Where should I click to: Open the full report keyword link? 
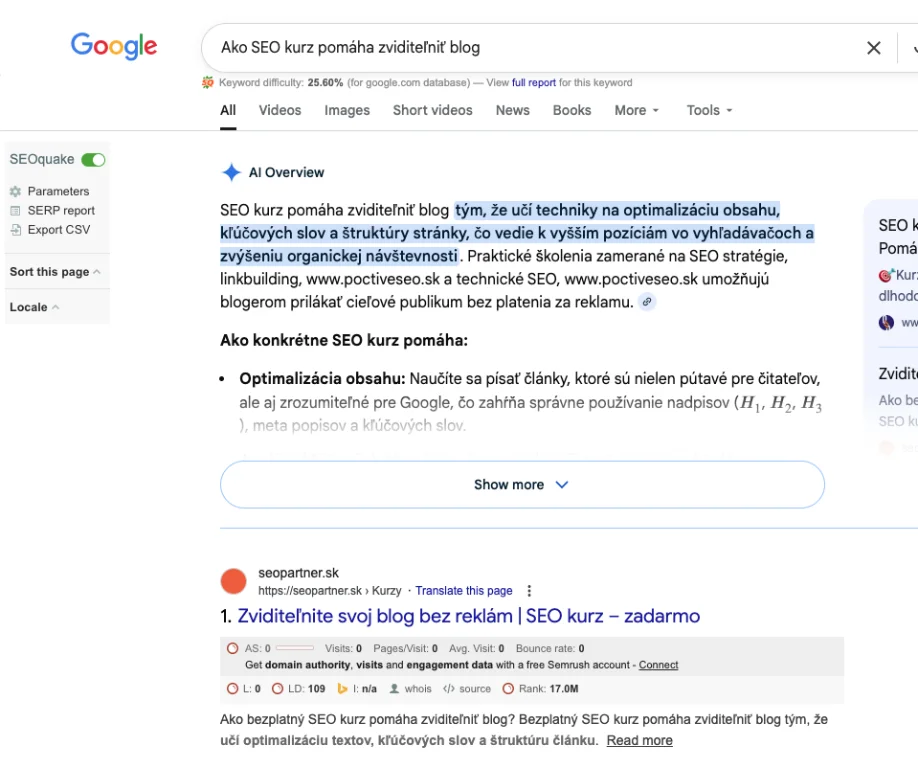point(533,83)
